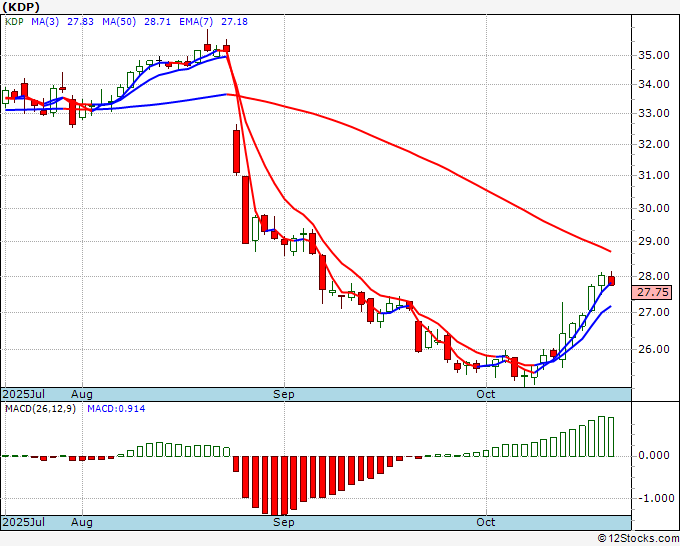The width and height of the screenshot is (680, 546).
Task: Click the Sep label on MACD axis
Action: click(284, 522)
